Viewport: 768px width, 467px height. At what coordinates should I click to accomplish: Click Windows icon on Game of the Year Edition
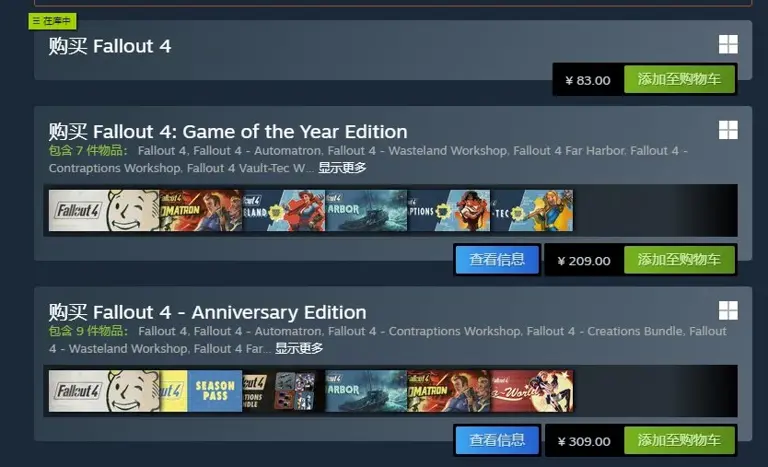[x=728, y=130]
